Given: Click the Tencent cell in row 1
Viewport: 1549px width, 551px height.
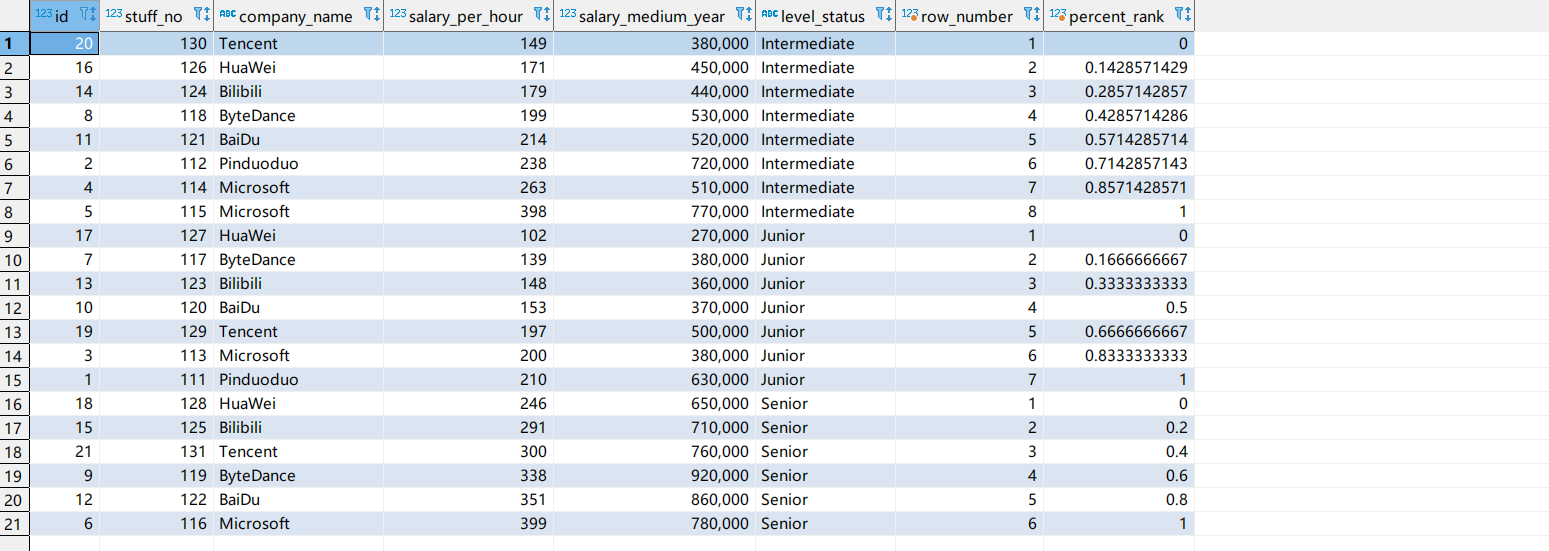Looking at the screenshot, I should (x=298, y=43).
